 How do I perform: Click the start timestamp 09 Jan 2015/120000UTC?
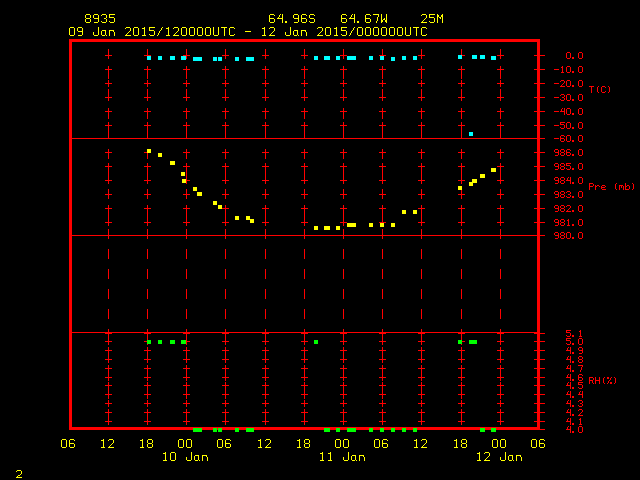point(152,32)
